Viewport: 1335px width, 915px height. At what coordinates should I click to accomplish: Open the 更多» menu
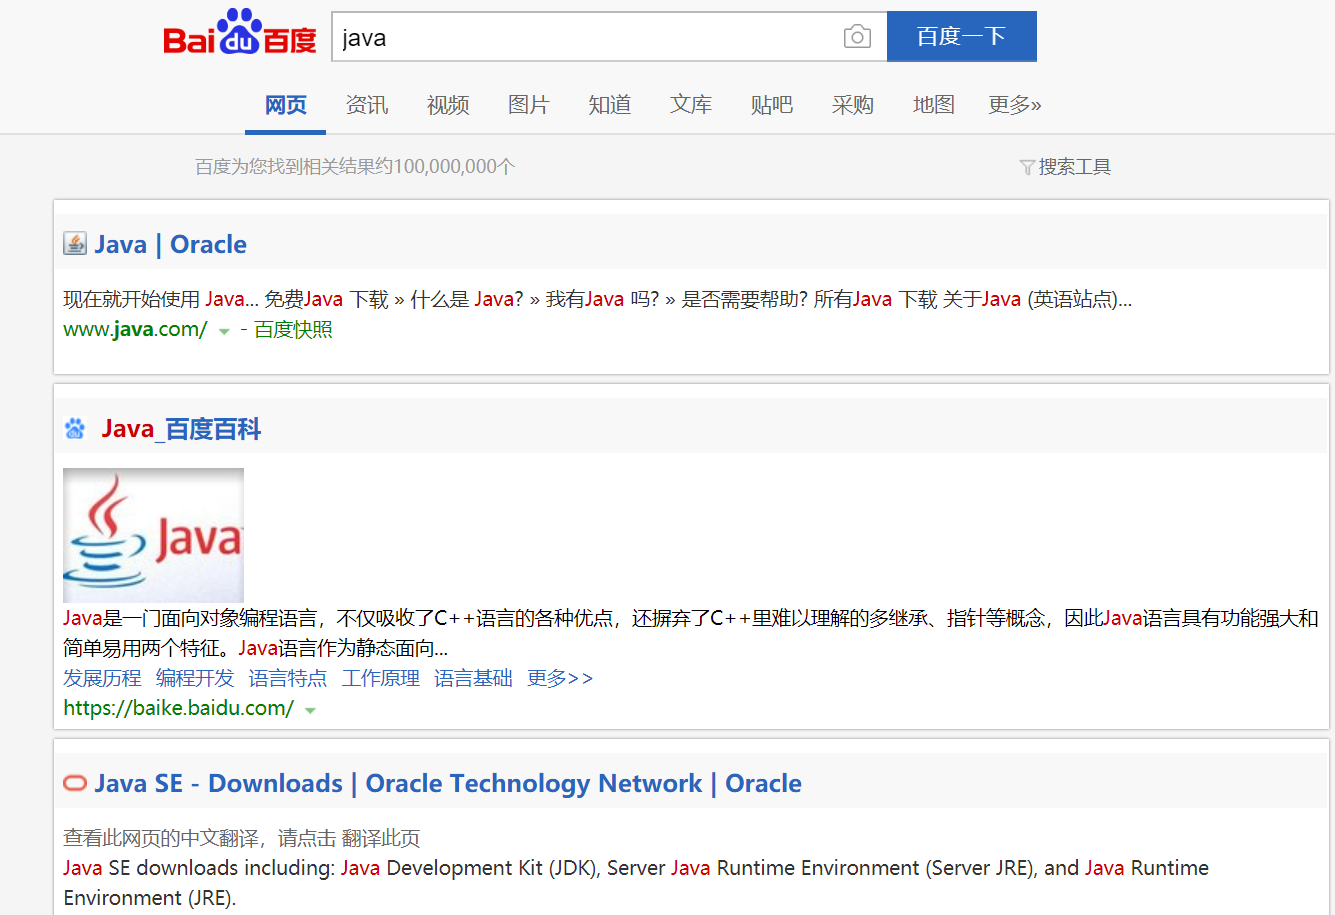point(1015,105)
